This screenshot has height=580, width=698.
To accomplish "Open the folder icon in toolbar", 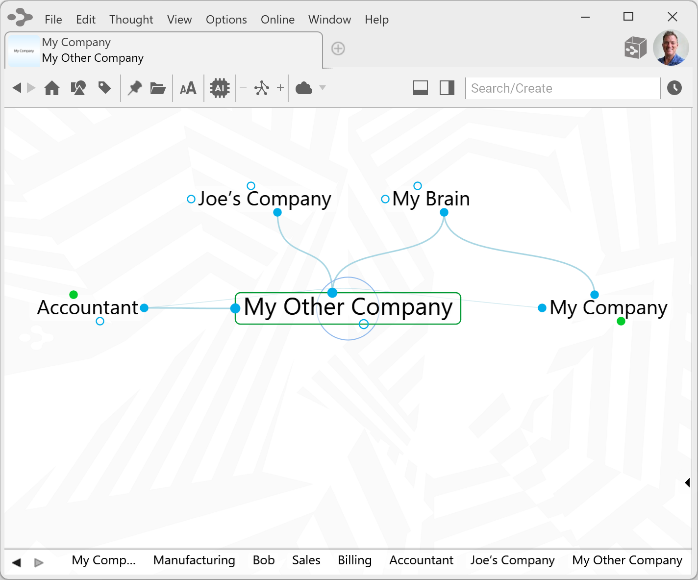I will pos(158,88).
